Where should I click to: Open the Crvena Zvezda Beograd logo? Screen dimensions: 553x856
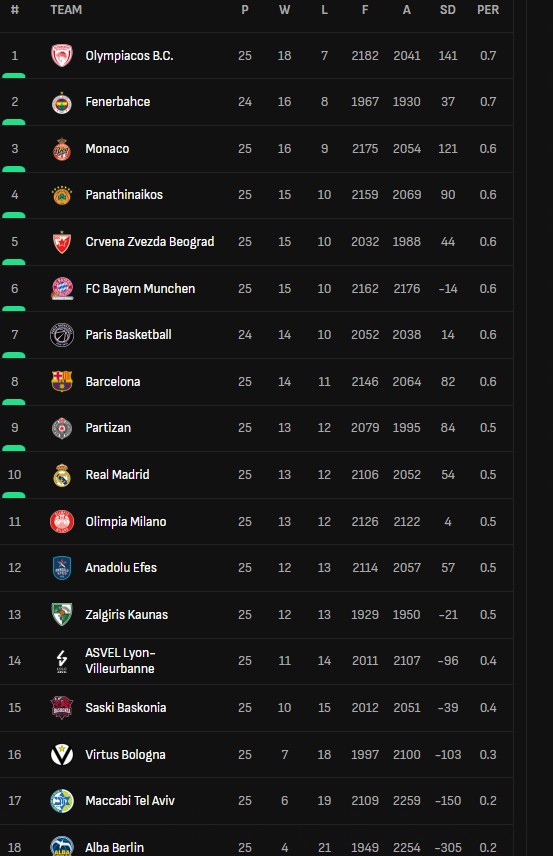62,242
